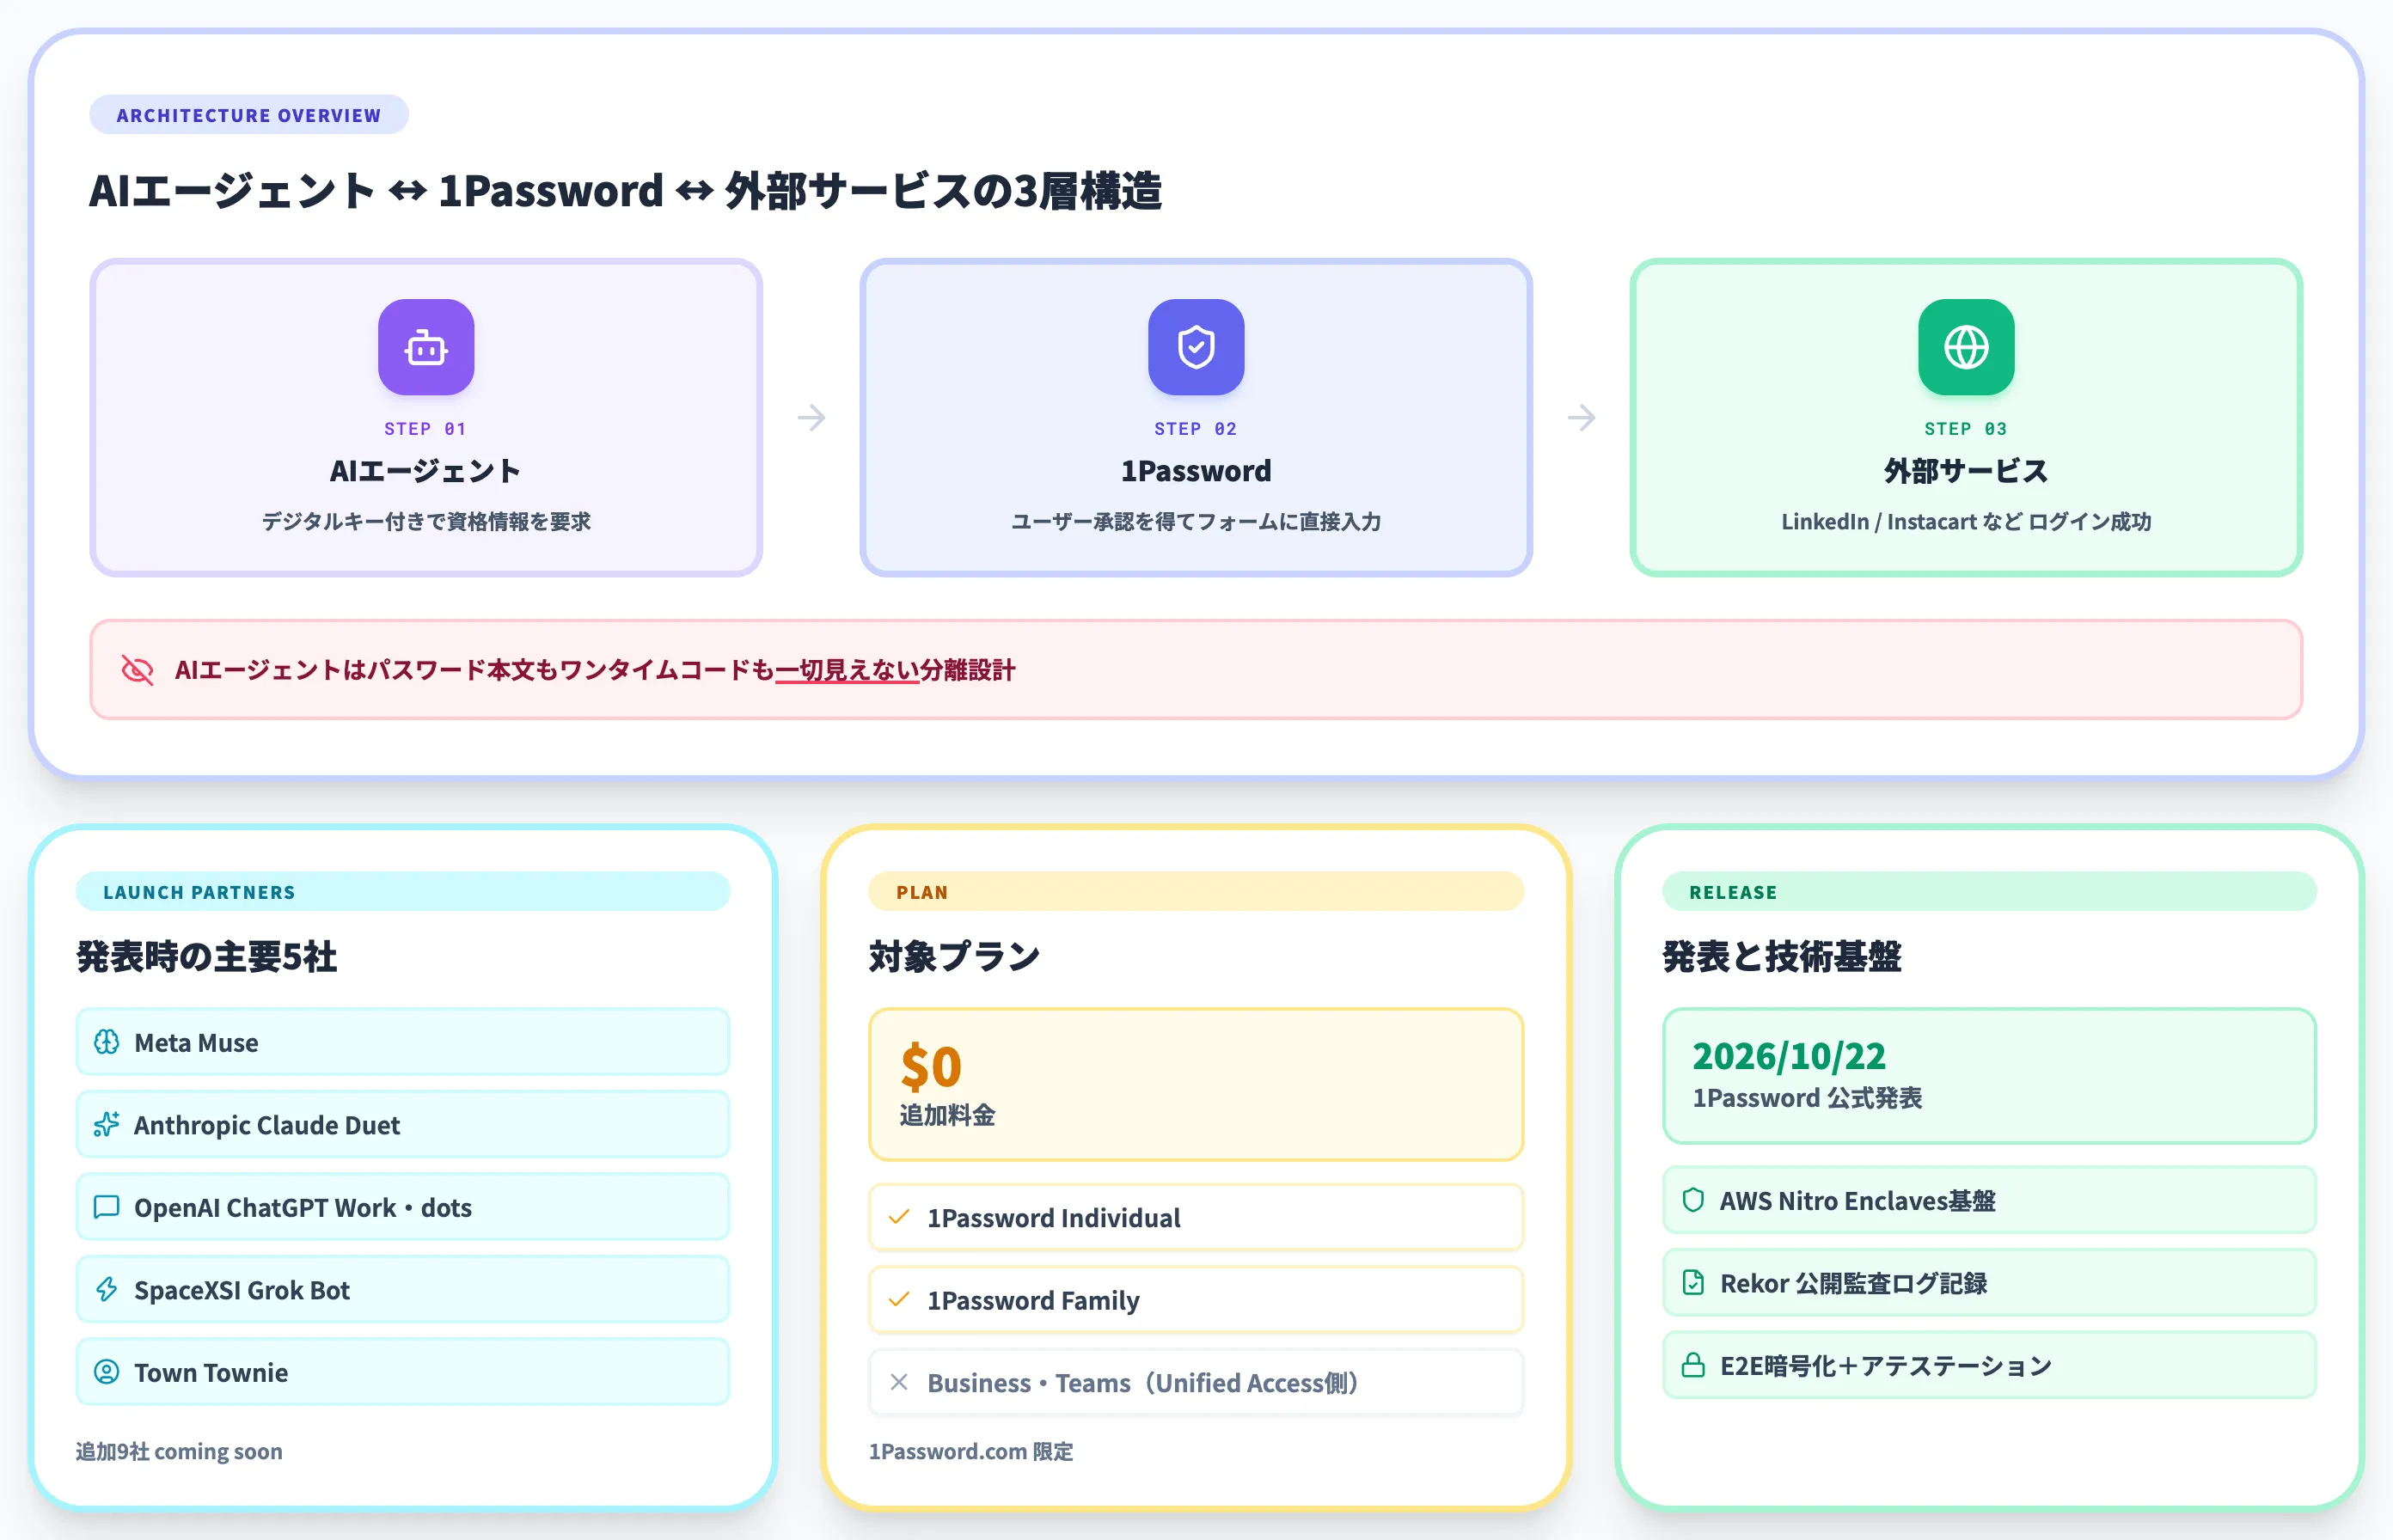2393x1540 pixels.
Task: Click the 1Password.com 限定 footnote
Action: 970,1451
